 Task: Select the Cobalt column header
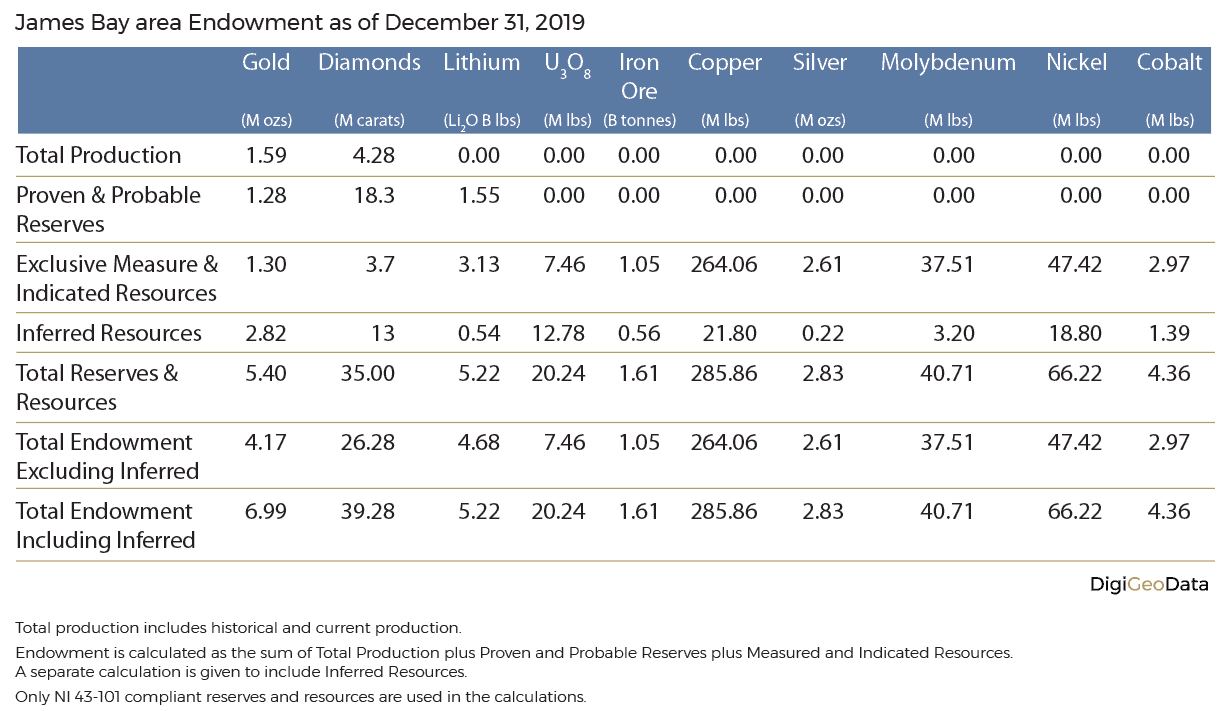(x=1169, y=63)
